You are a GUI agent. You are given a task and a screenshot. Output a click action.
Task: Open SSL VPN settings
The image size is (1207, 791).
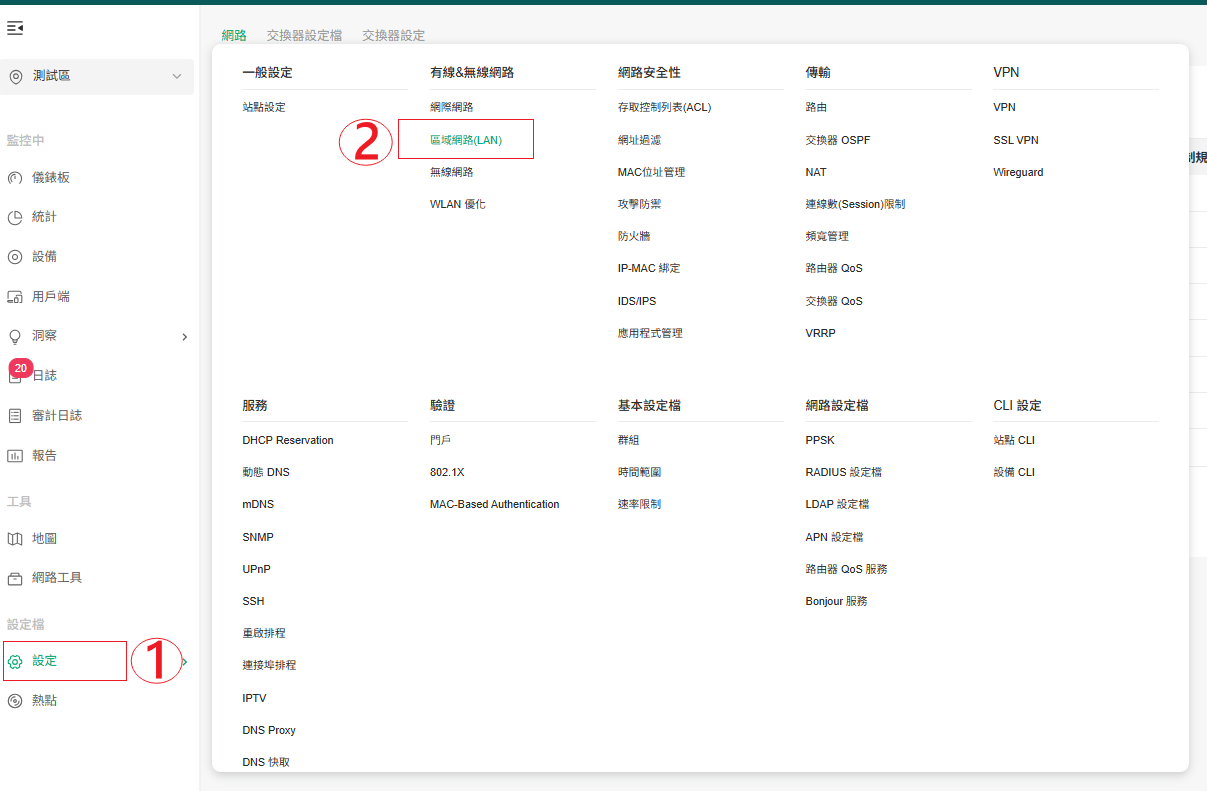1016,140
